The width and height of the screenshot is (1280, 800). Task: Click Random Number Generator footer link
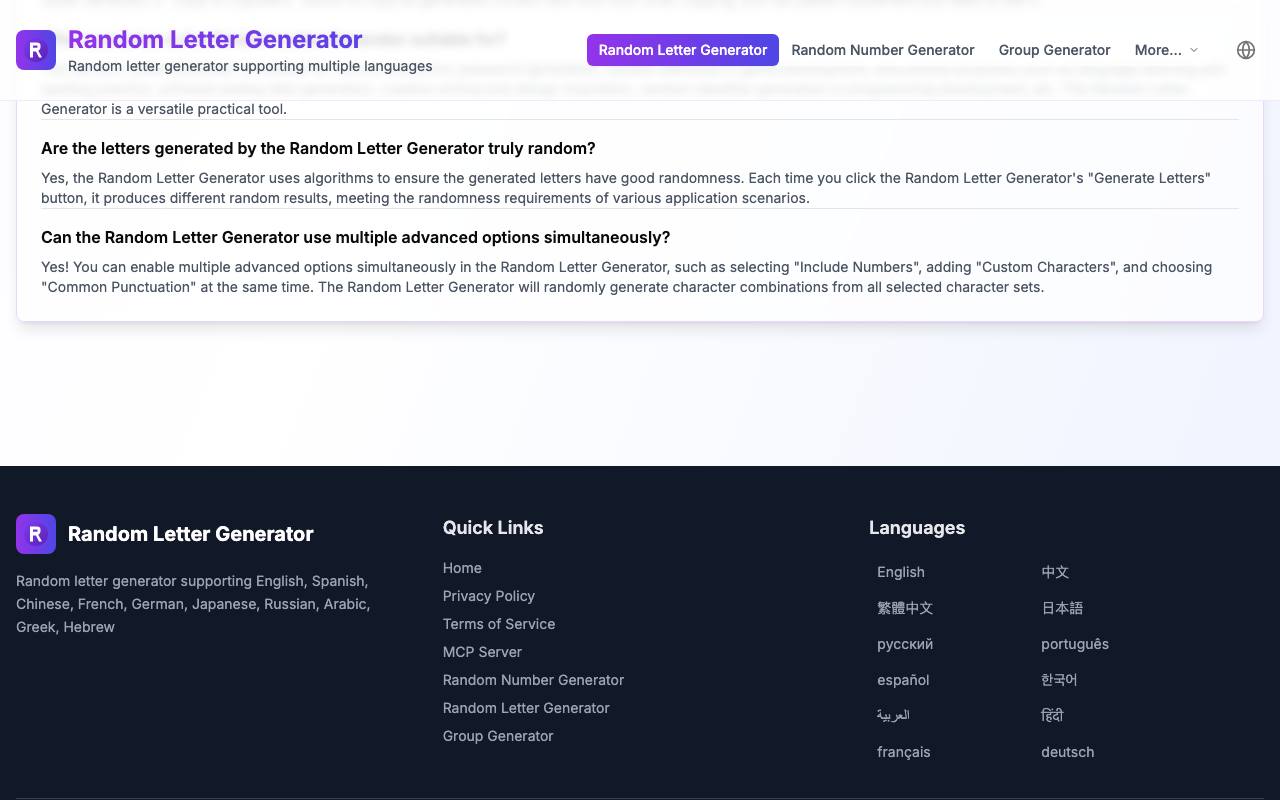click(x=533, y=680)
